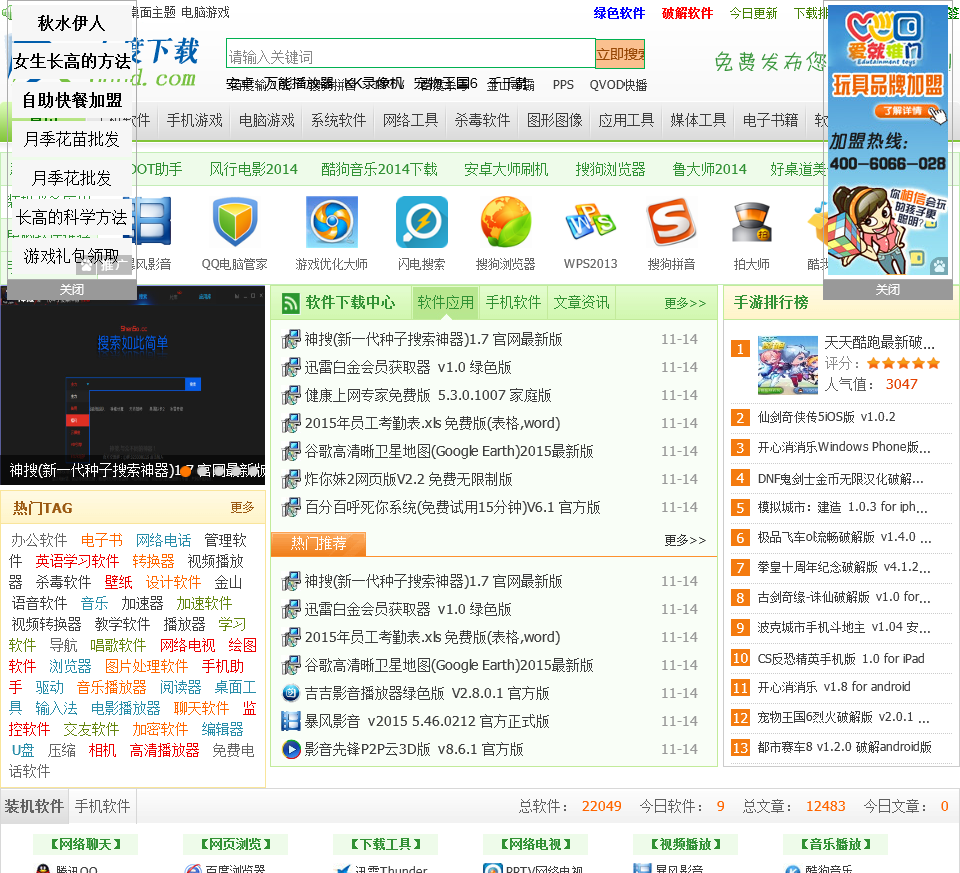Open the 绿色软件 top link
Viewport: 960px width, 873px height.
[x=619, y=13]
